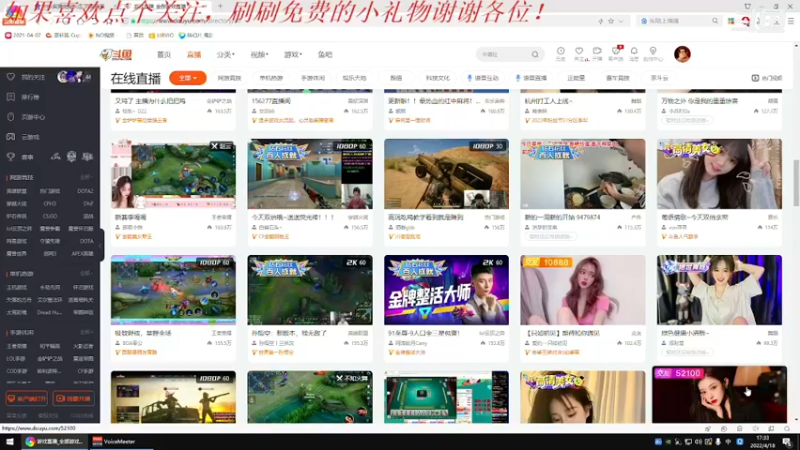Collapse the left sidebar using its edge handle
This screenshot has width=800, height=450.
[101, 245]
